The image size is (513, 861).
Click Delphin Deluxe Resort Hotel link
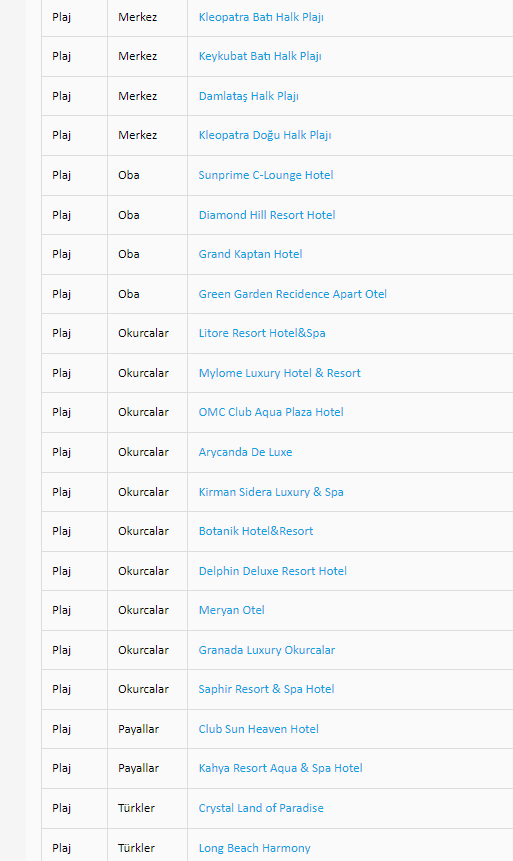(x=273, y=571)
